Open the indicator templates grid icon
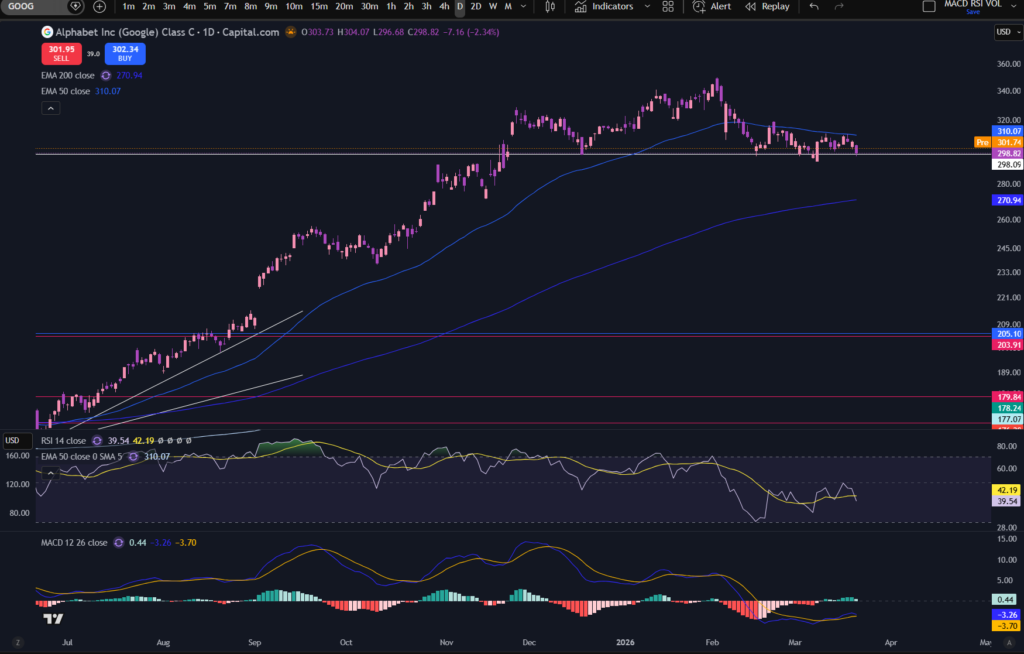 coord(667,7)
